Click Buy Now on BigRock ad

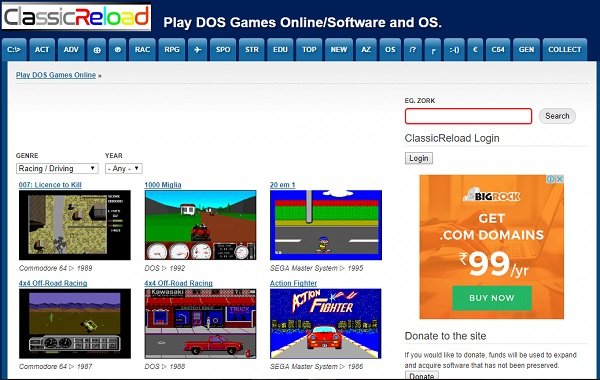pyautogui.click(x=492, y=298)
